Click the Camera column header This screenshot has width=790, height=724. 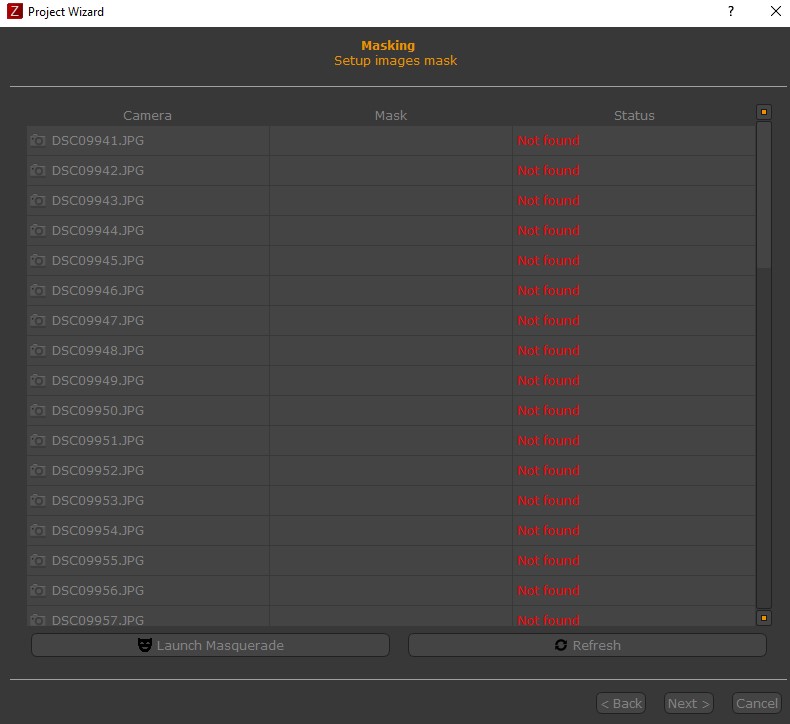147,115
